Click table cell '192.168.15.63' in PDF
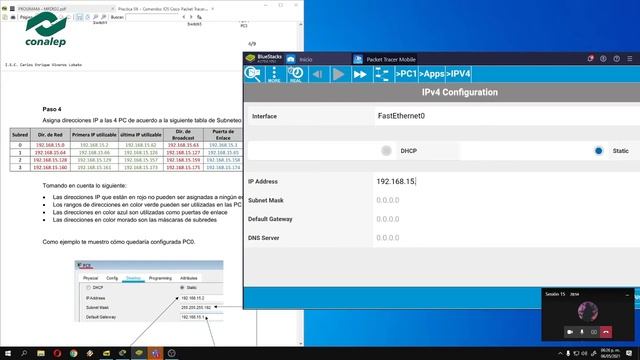The width and height of the screenshot is (640, 360). [x=183, y=145]
